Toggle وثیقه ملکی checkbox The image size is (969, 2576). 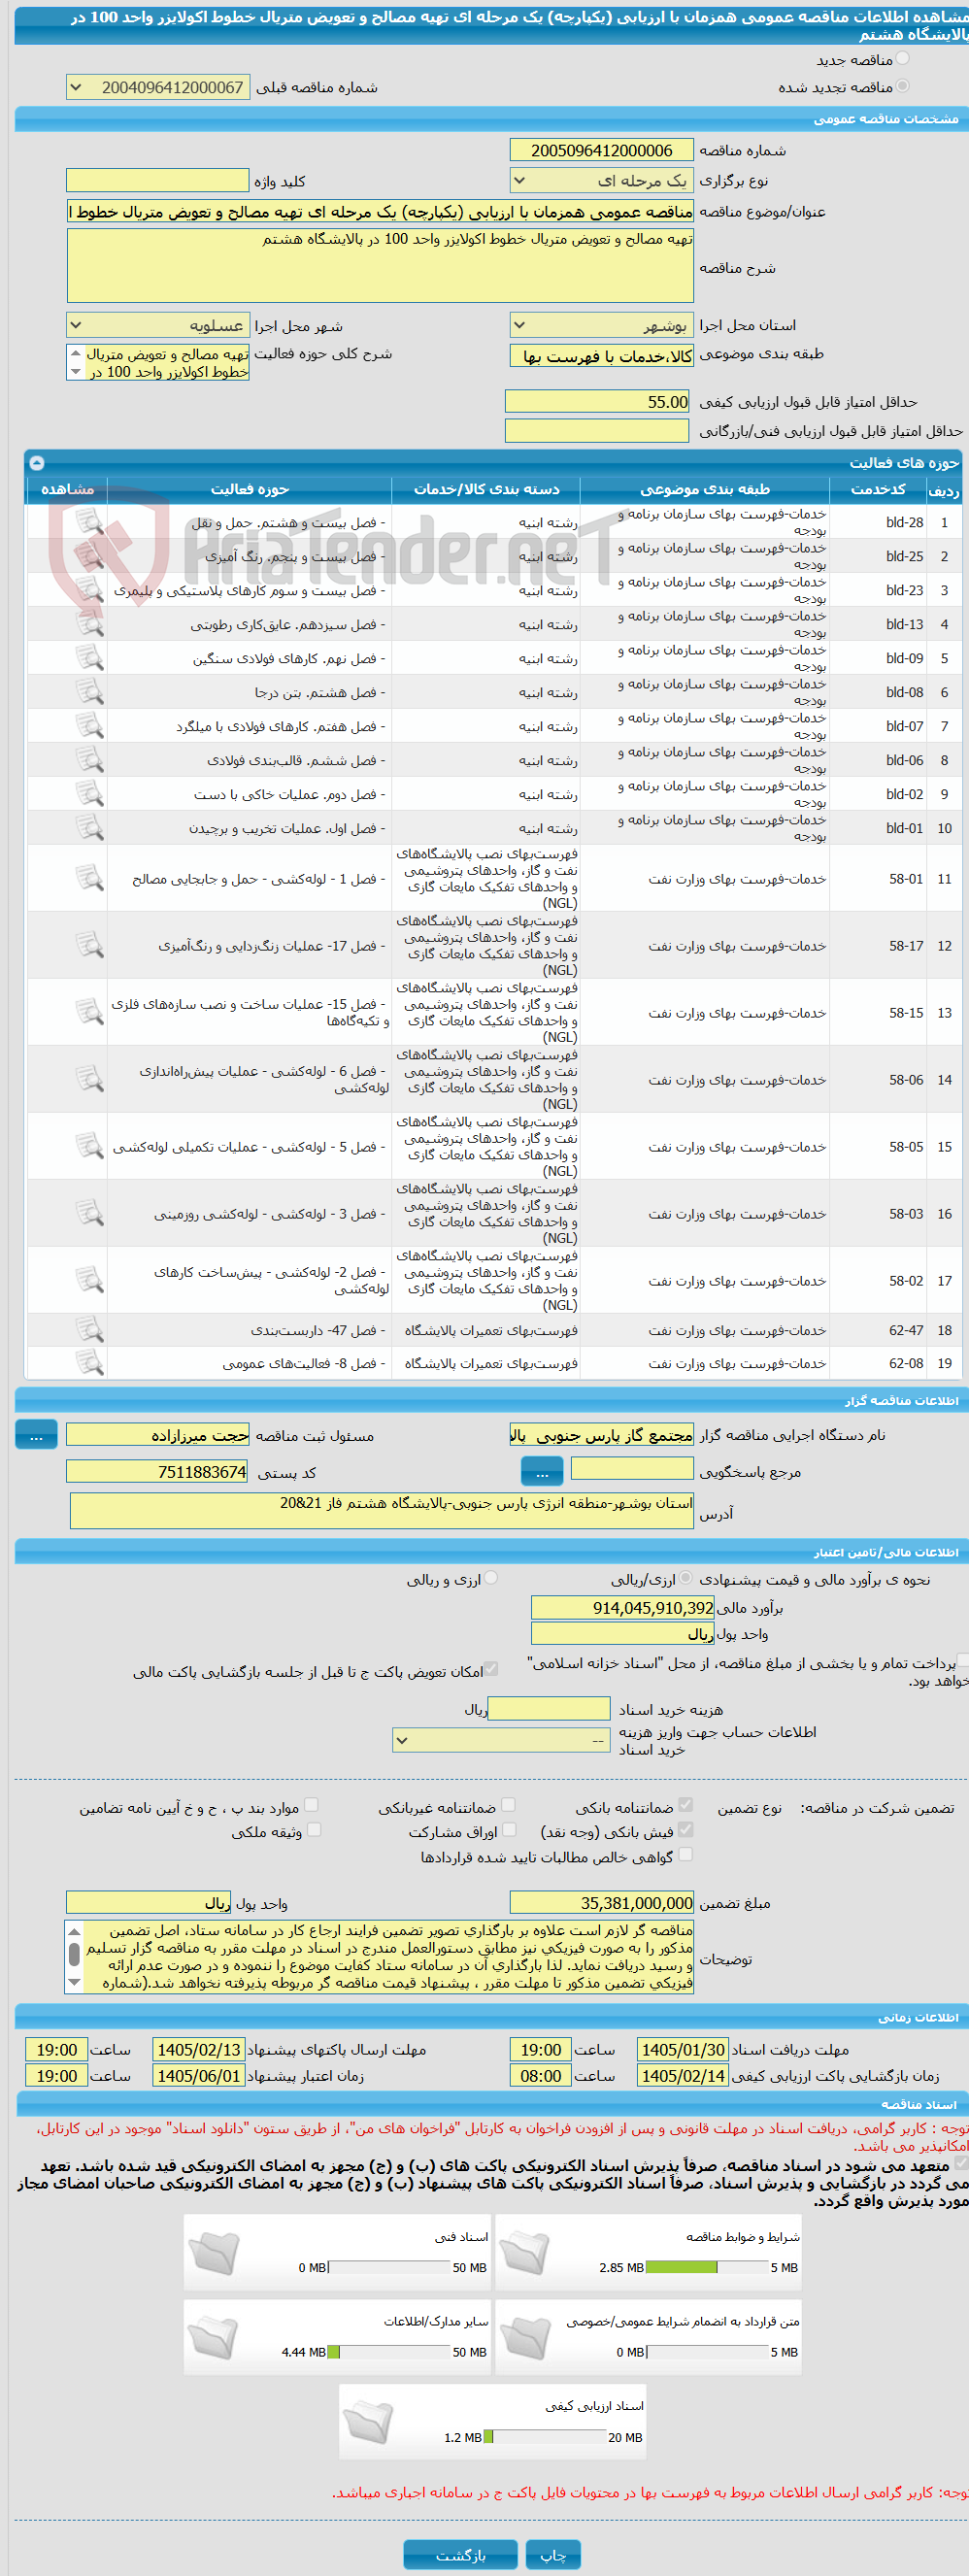(314, 1830)
